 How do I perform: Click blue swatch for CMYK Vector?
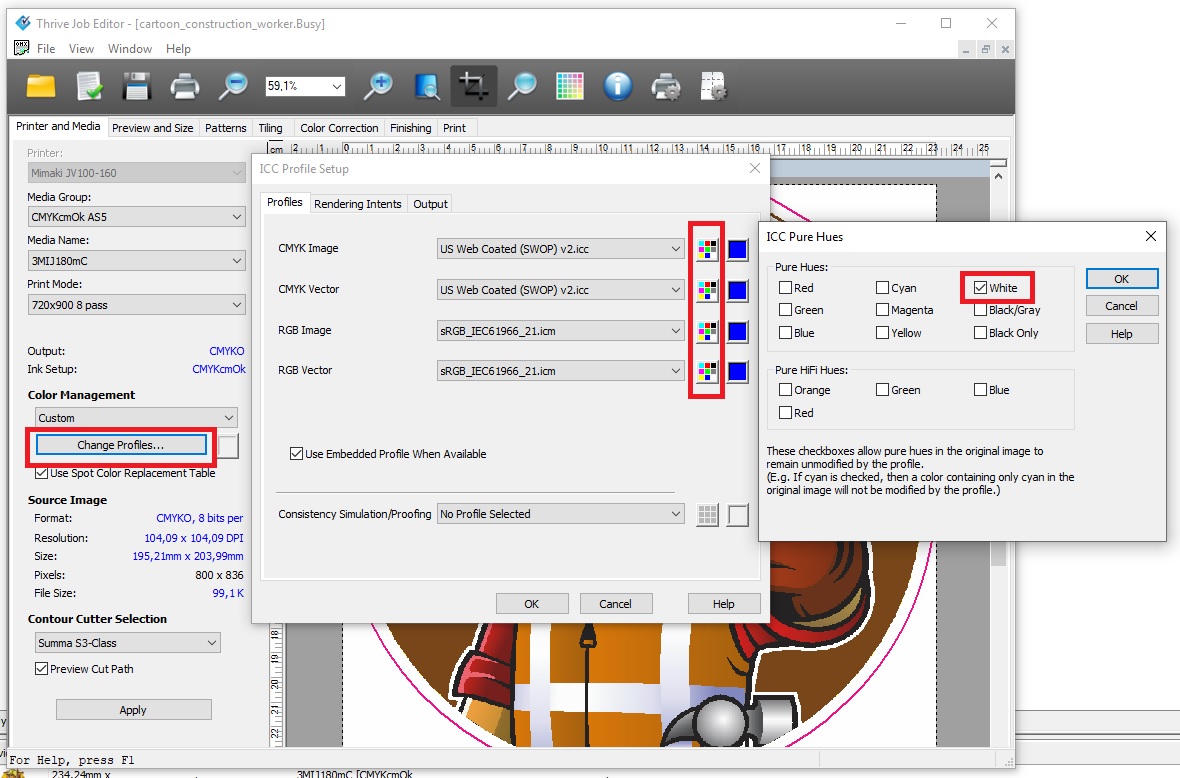(738, 290)
